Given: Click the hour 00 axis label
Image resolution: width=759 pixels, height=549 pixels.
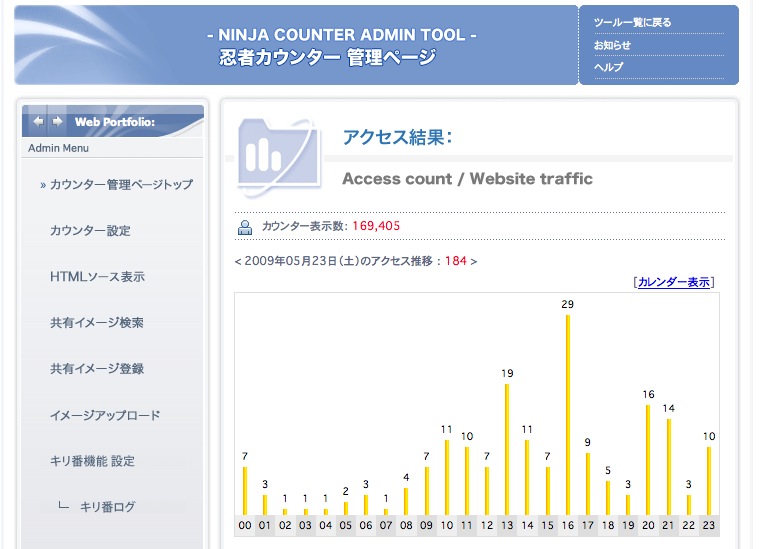Looking at the screenshot, I should (x=245, y=525).
